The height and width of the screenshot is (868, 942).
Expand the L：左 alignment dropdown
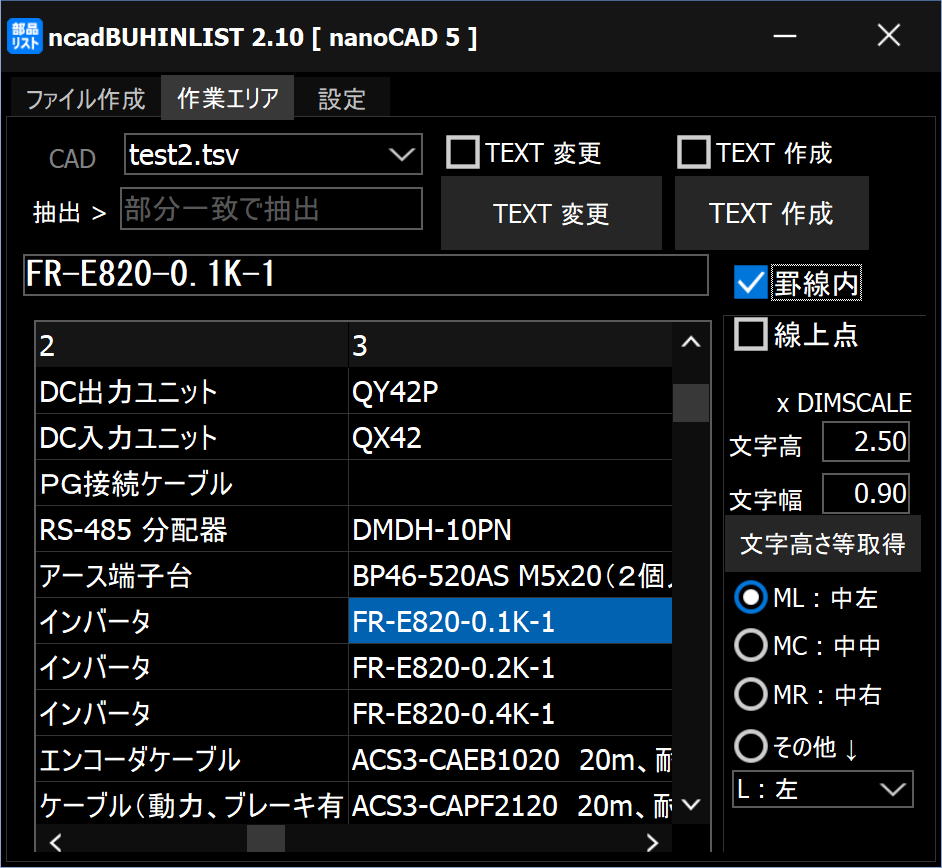[822, 789]
